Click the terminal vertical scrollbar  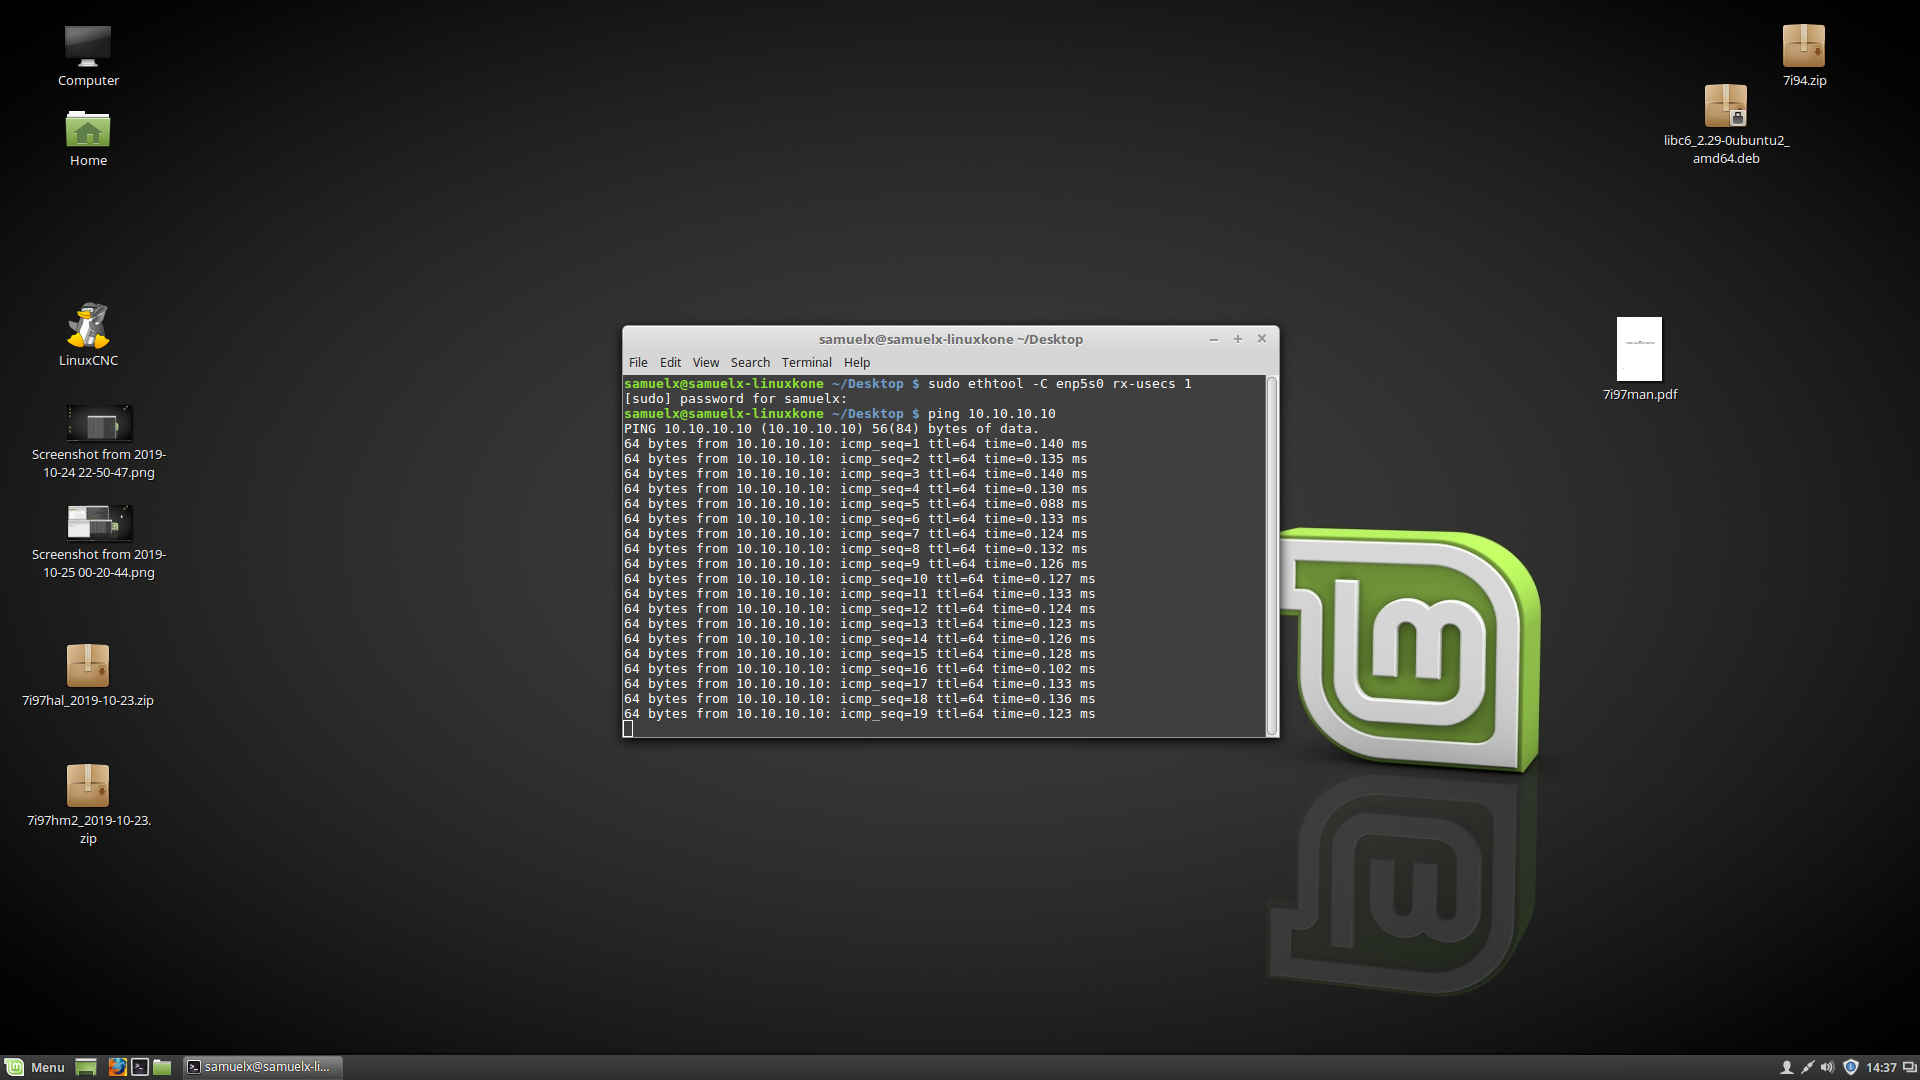click(1272, 556)
